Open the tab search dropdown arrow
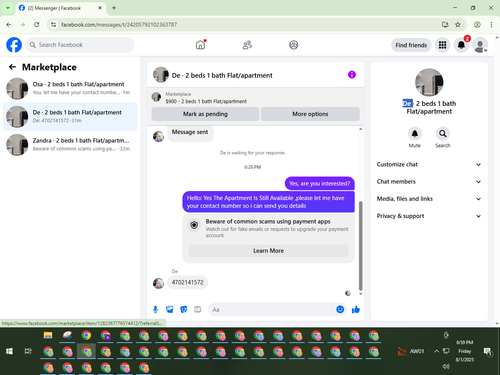Image resolution: width=500 pixels, height=375 pixels. pyautogui.click(x=7, y=8)
